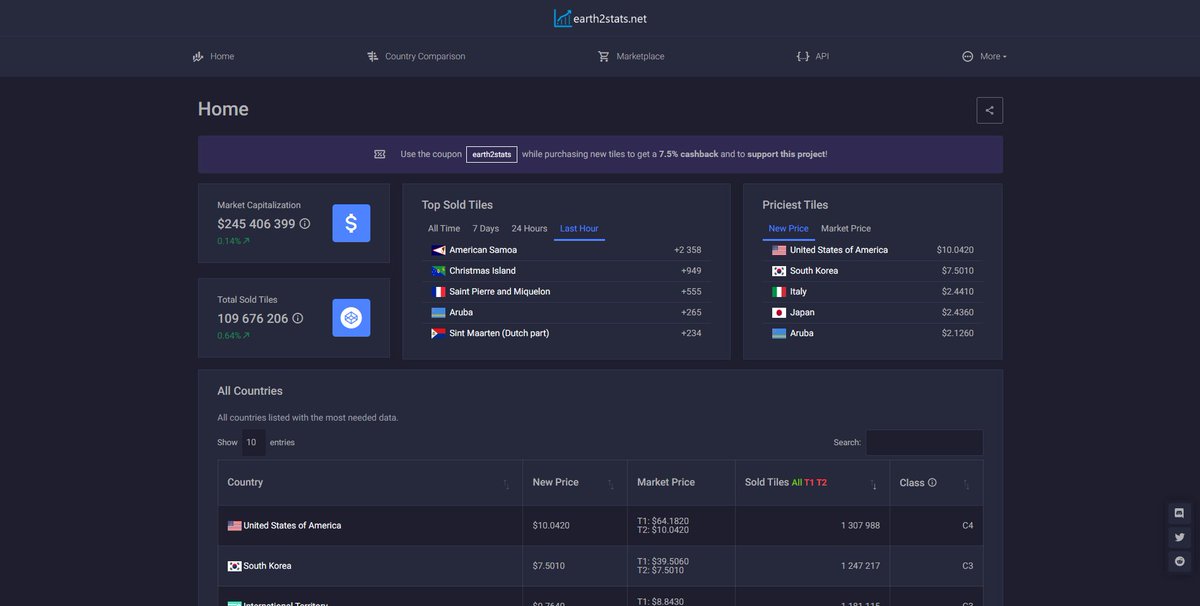Screen dimensions: 1200x606
Task: Click South Korea flag in table
Action: point(234,566)
